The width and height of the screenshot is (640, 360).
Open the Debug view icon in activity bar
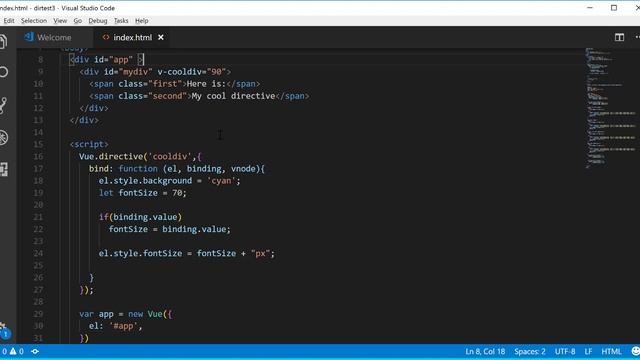click(x=4, y=138)
